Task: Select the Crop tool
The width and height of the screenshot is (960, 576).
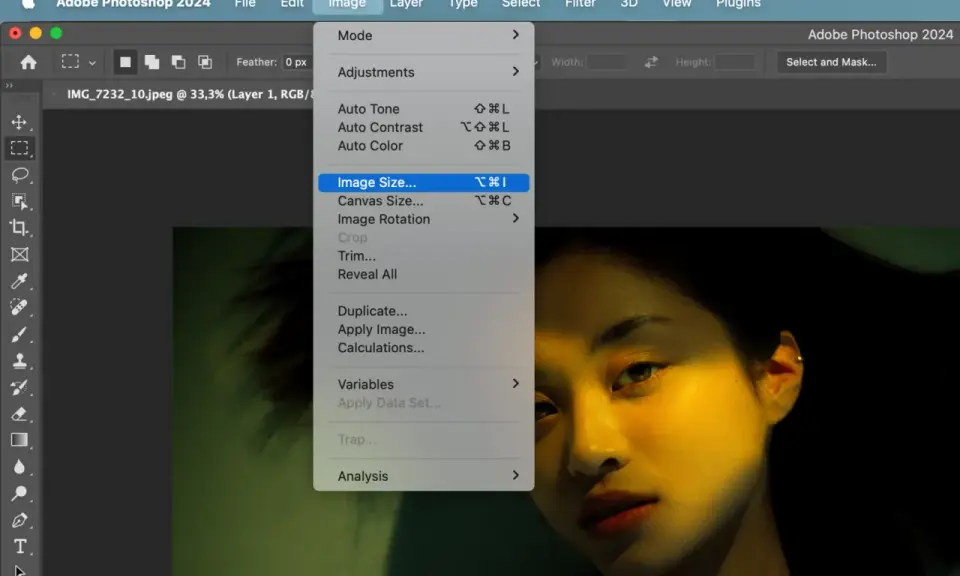Action: pos(19,228)
